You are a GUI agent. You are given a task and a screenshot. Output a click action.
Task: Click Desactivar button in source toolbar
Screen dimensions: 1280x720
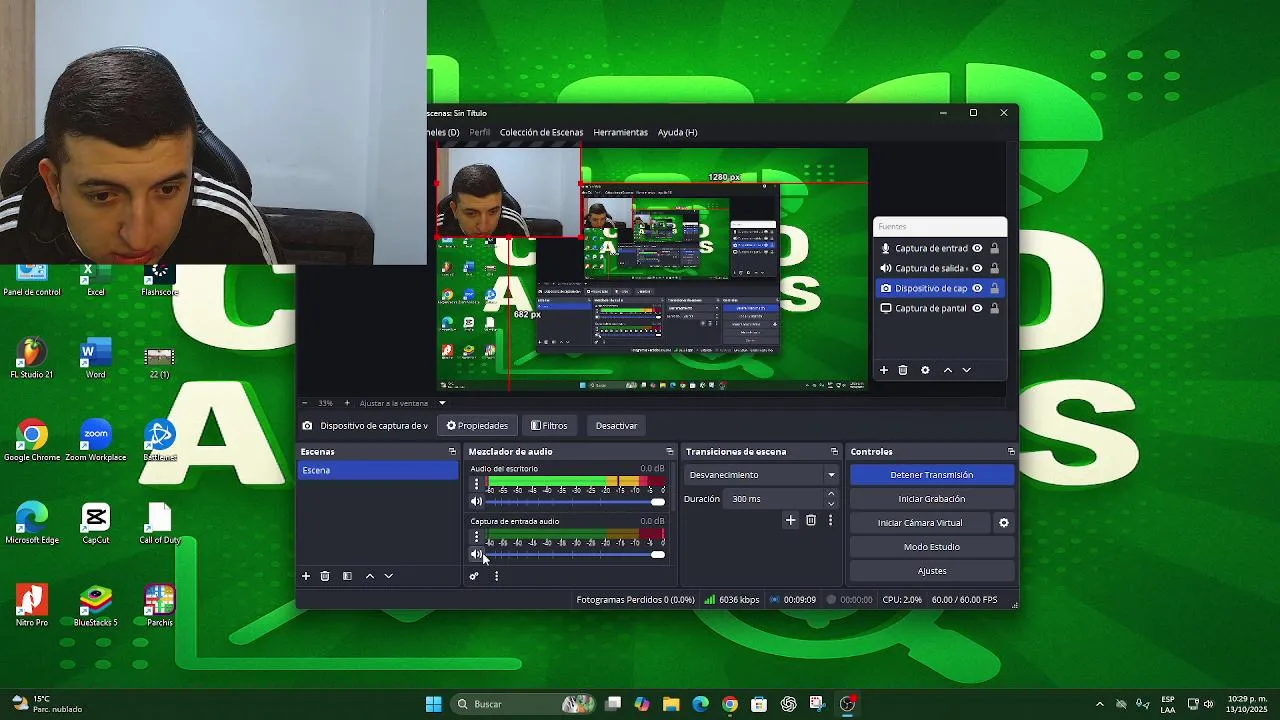616,426
